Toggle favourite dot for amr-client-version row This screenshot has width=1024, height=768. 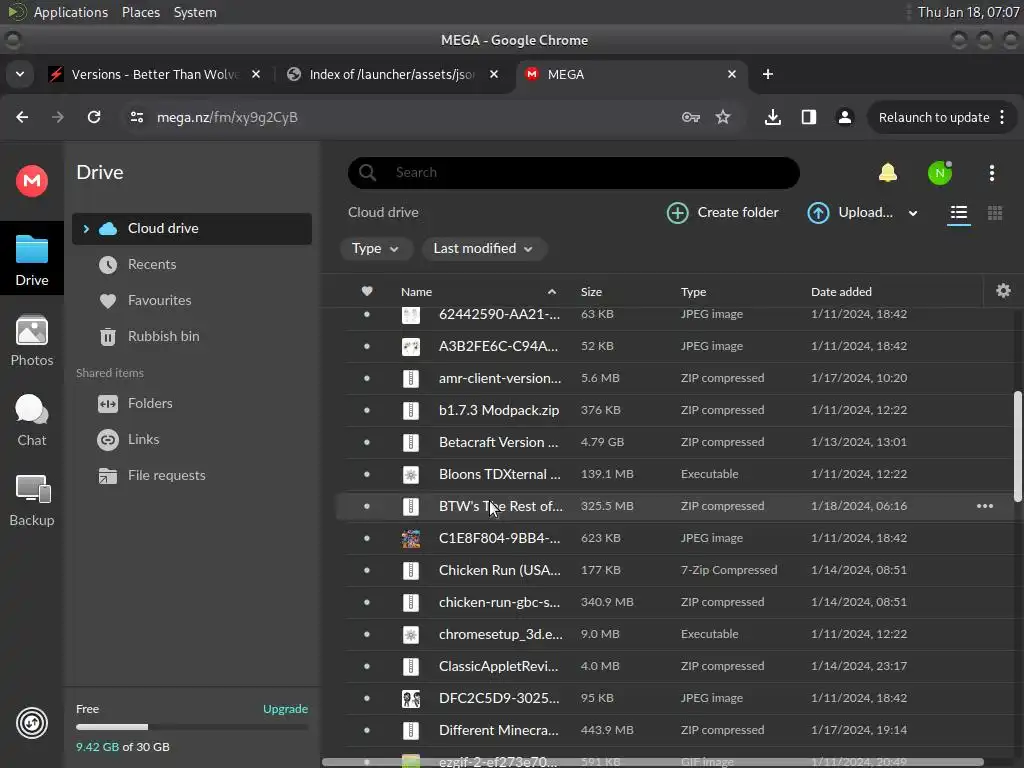coord(367,378)
